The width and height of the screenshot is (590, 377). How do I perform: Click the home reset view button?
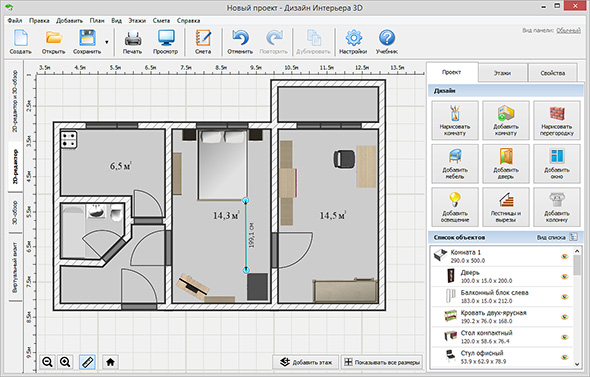[110, 362]
